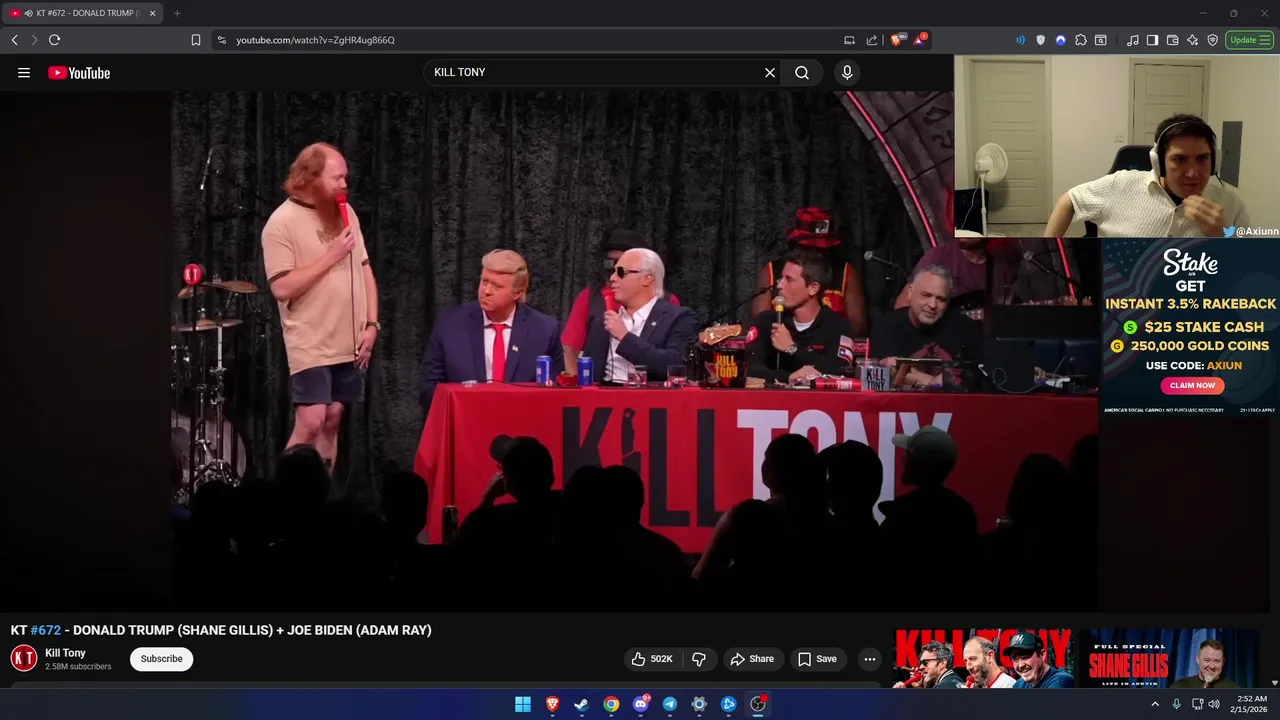This screenshot has height=720, width=1280.
Task: Click CLAIM NOW on the Stake ad
Action: tap(1192, 385)
